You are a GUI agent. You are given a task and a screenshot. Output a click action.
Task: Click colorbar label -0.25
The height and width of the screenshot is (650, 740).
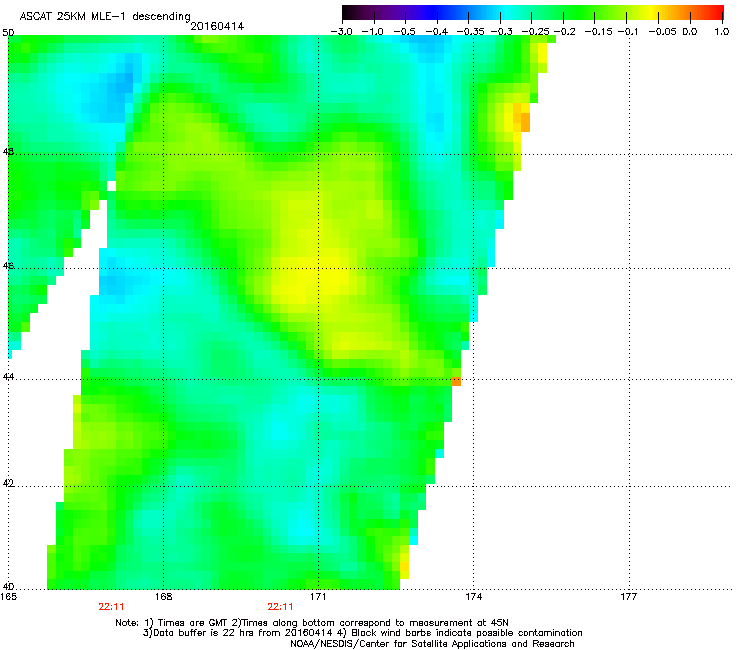tap(535, 32)
